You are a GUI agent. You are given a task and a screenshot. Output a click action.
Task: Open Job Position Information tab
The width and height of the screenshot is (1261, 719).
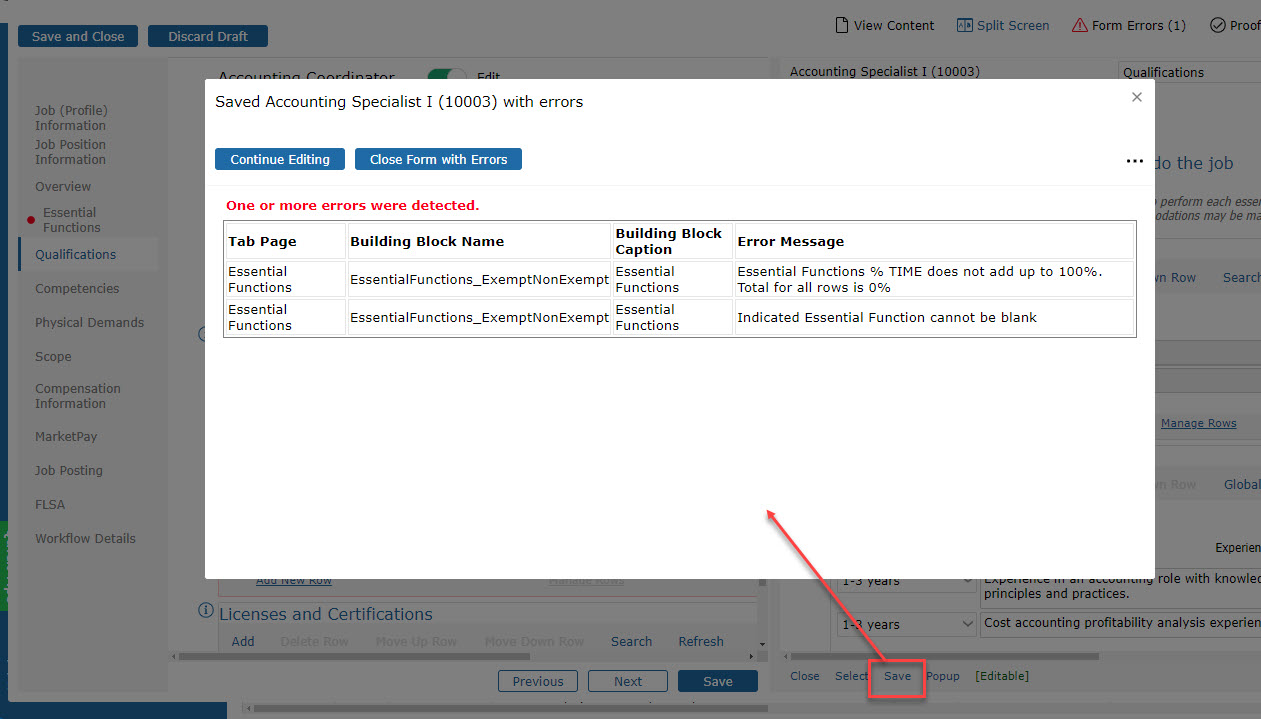click(x=70, y=152)
